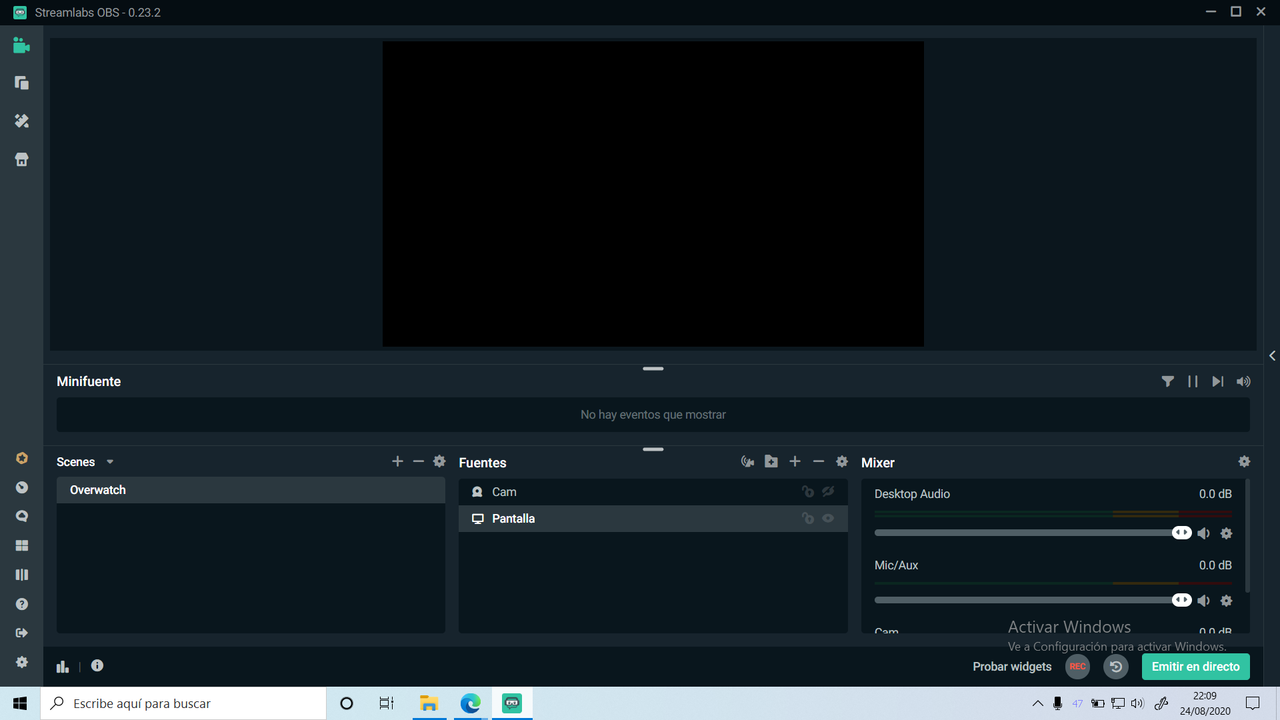Open the Windows Start menu

(x=20, y=703)
